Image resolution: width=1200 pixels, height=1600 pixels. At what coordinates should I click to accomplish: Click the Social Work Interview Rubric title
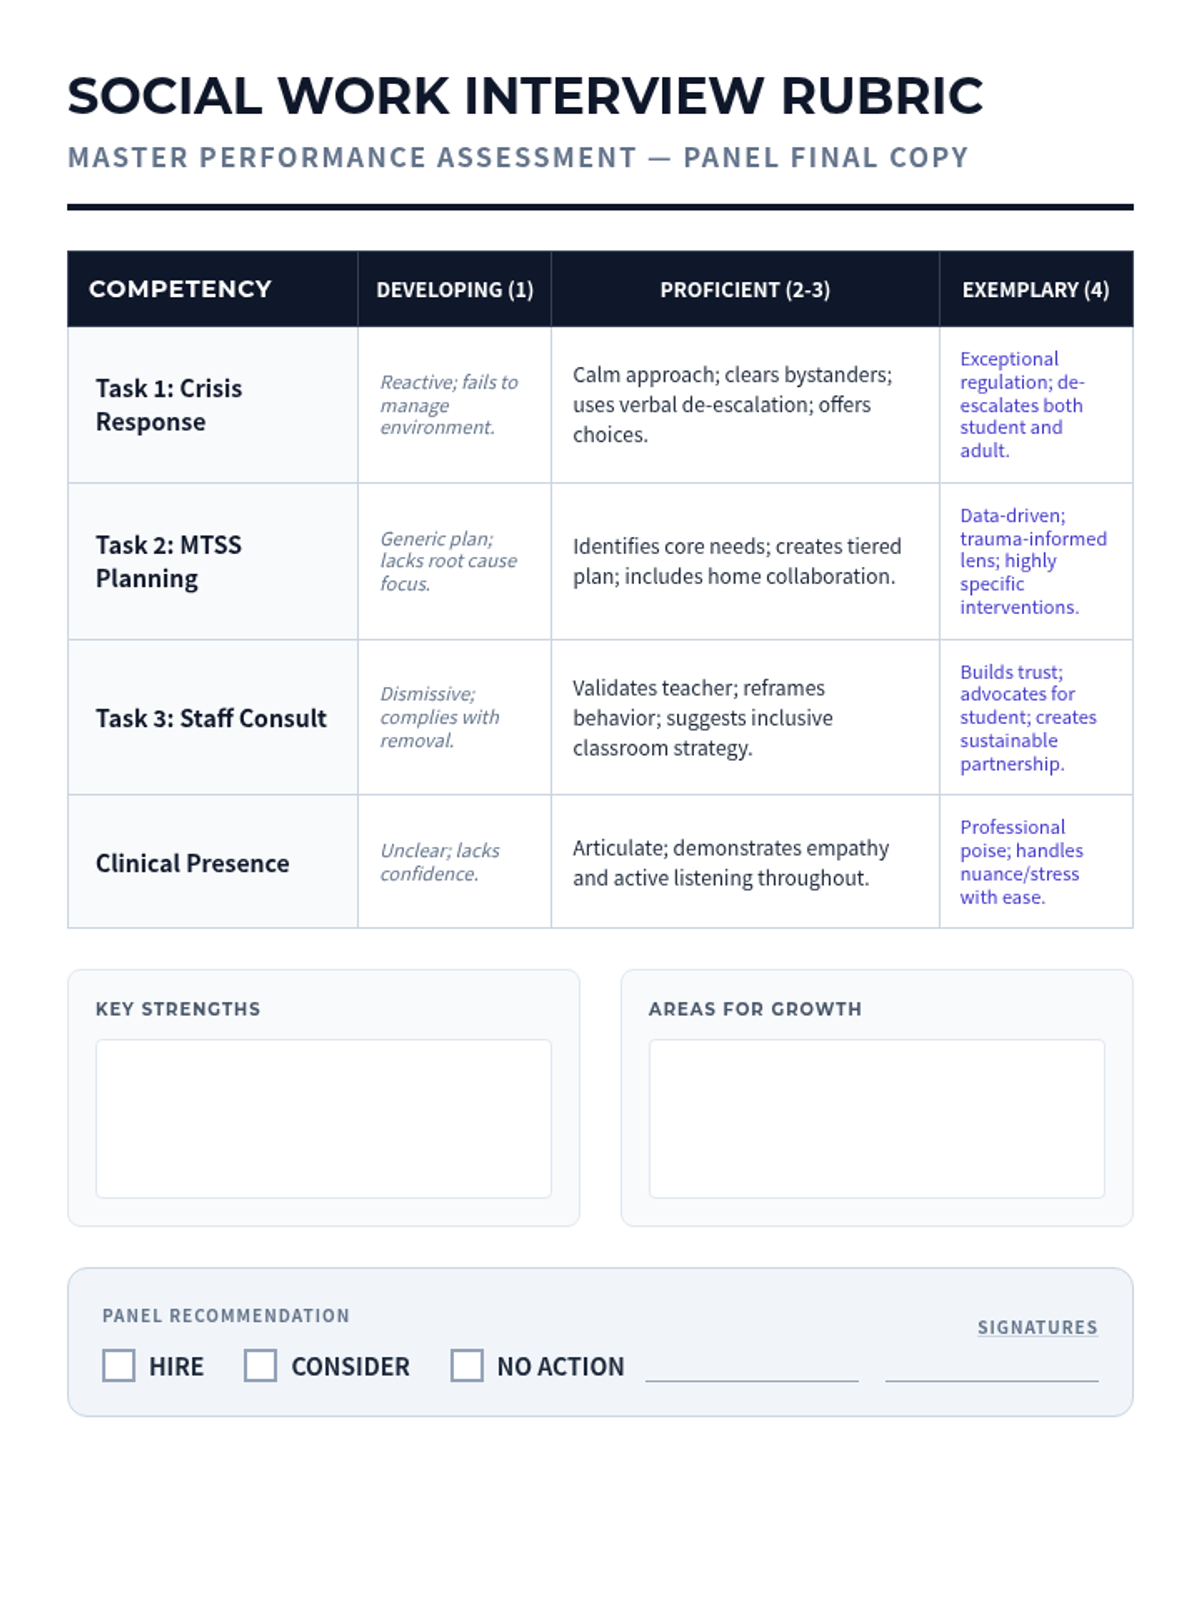[x=525, y=96]
